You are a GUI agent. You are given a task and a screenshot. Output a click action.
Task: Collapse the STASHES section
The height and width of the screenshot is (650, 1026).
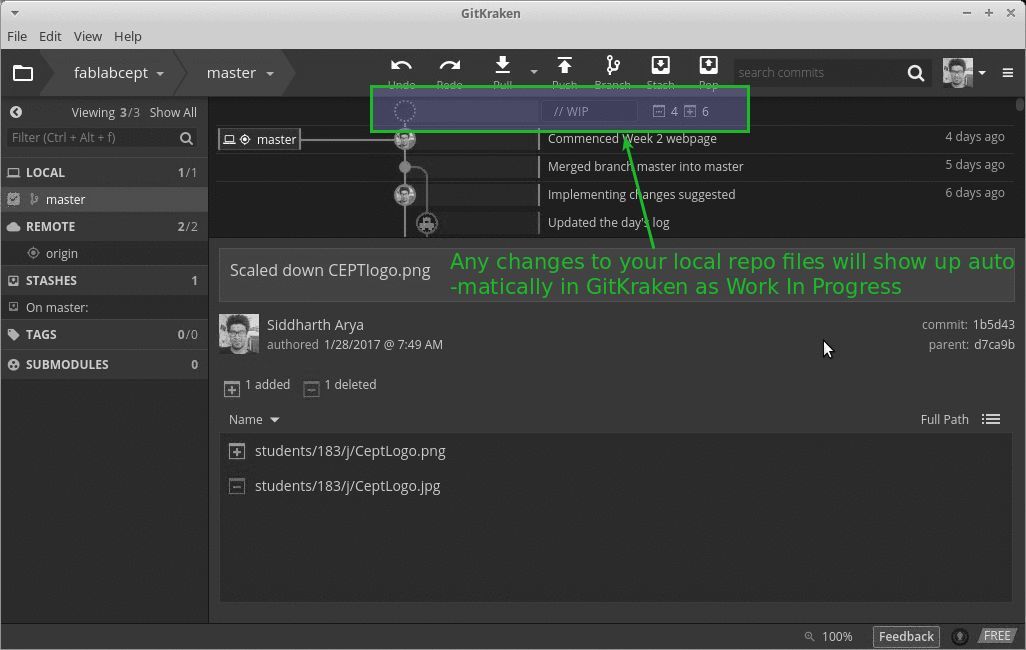(x=104, y=281)
